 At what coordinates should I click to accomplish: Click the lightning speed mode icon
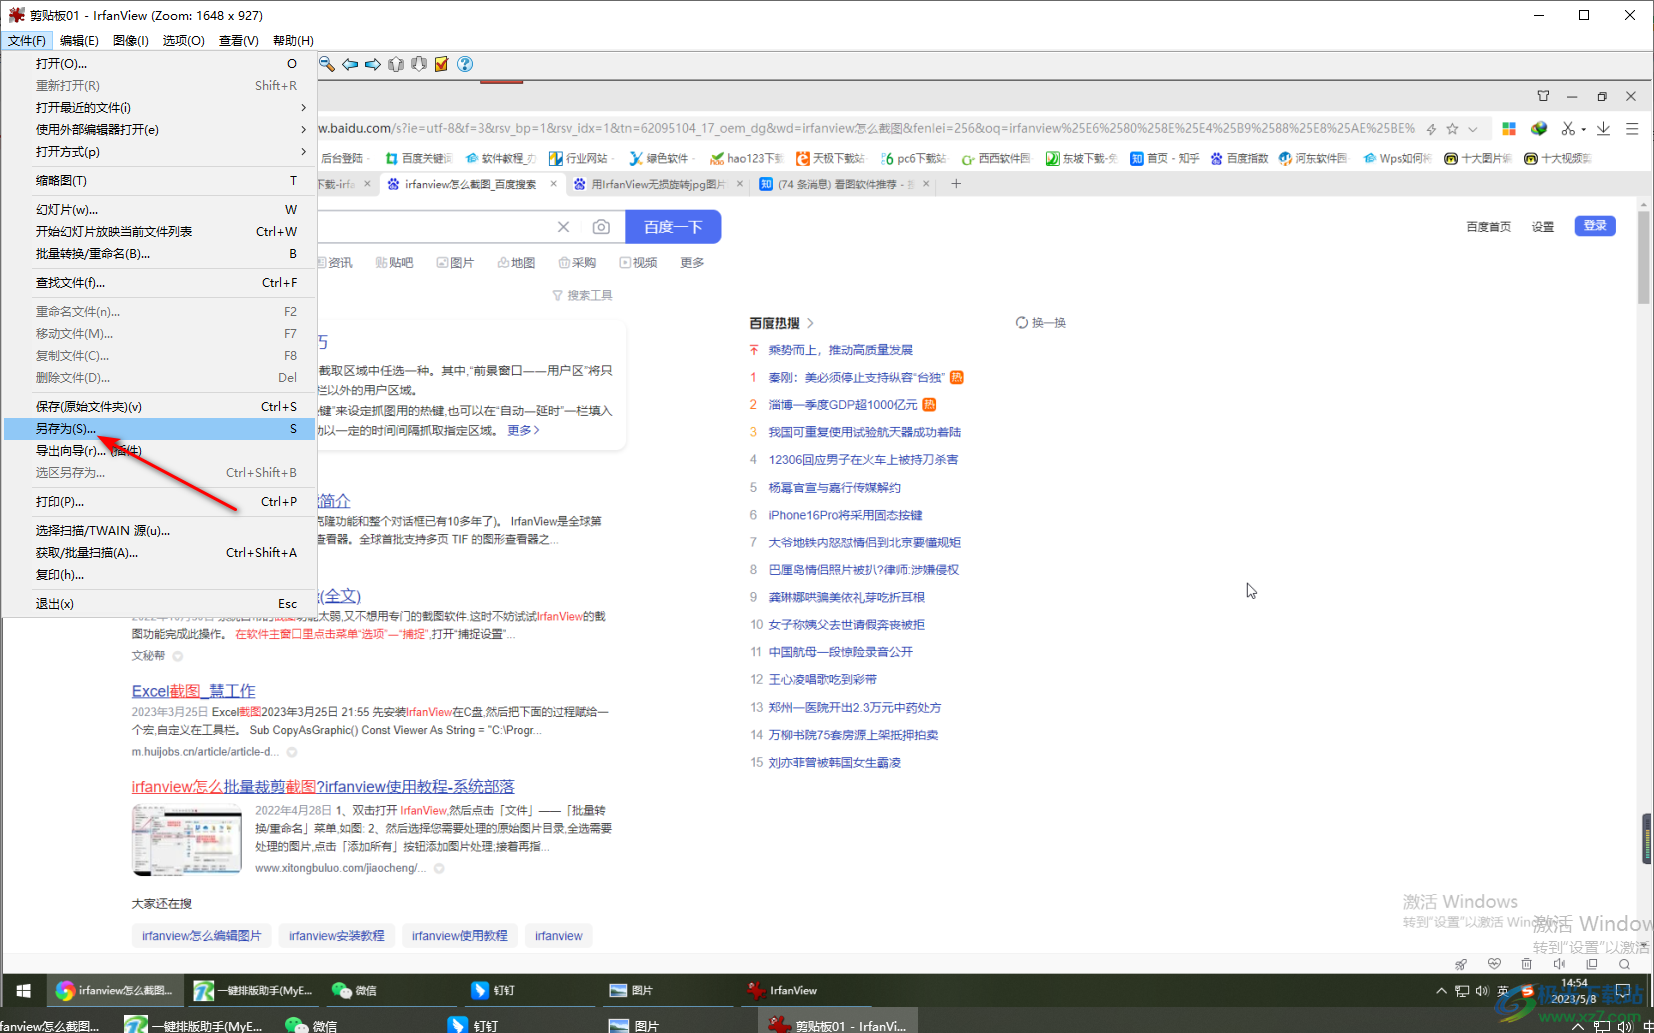click(x=1431, y=128)
